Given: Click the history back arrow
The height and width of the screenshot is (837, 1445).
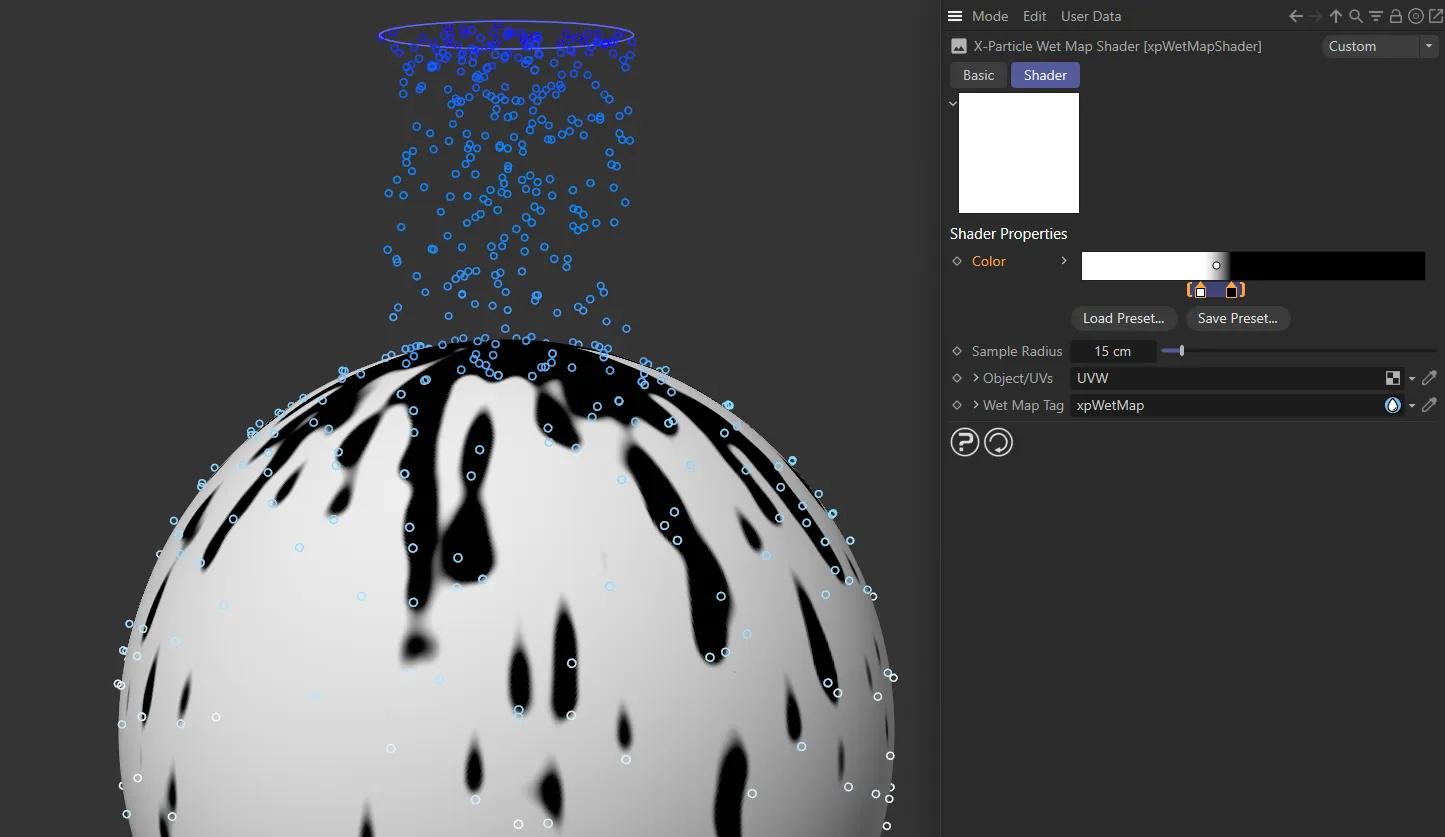Looking at the screenshot, I should (1295, 16).
